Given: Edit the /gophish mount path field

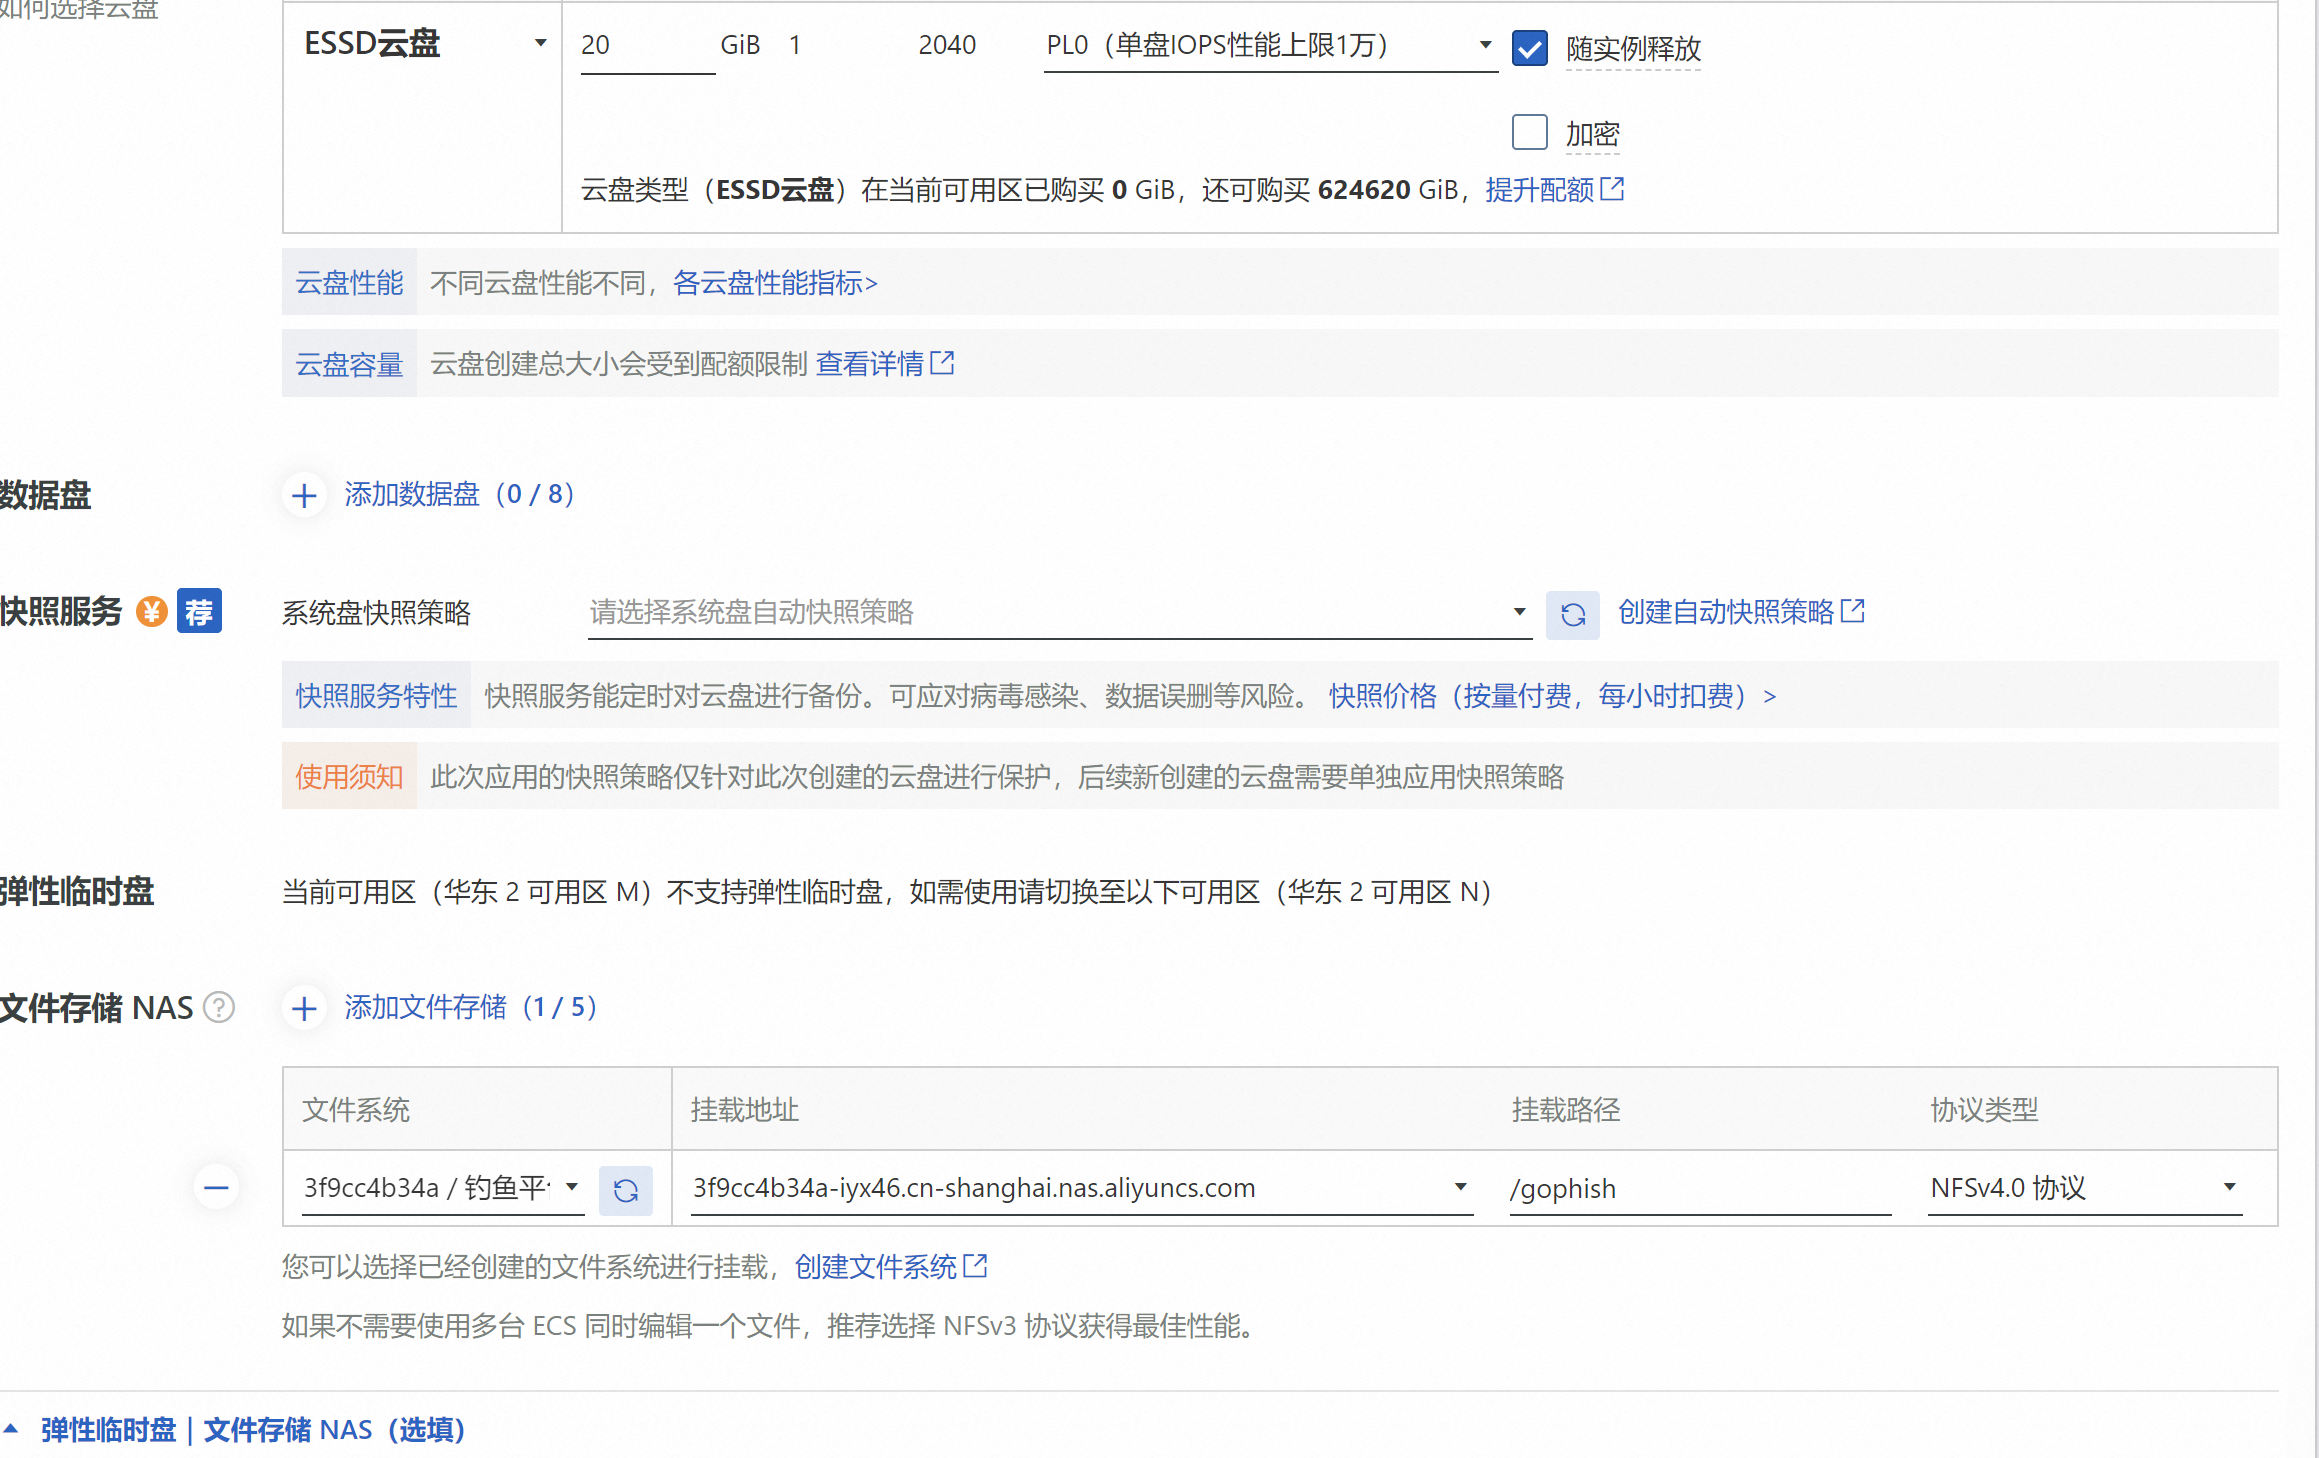Looking at the screenshot, I should tap(1699, 1188).
